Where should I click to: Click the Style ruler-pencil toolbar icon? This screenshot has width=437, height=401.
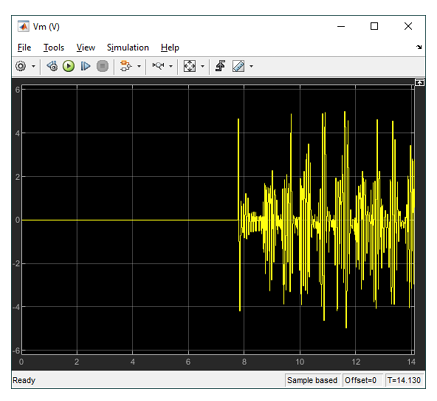pos(238,66)
